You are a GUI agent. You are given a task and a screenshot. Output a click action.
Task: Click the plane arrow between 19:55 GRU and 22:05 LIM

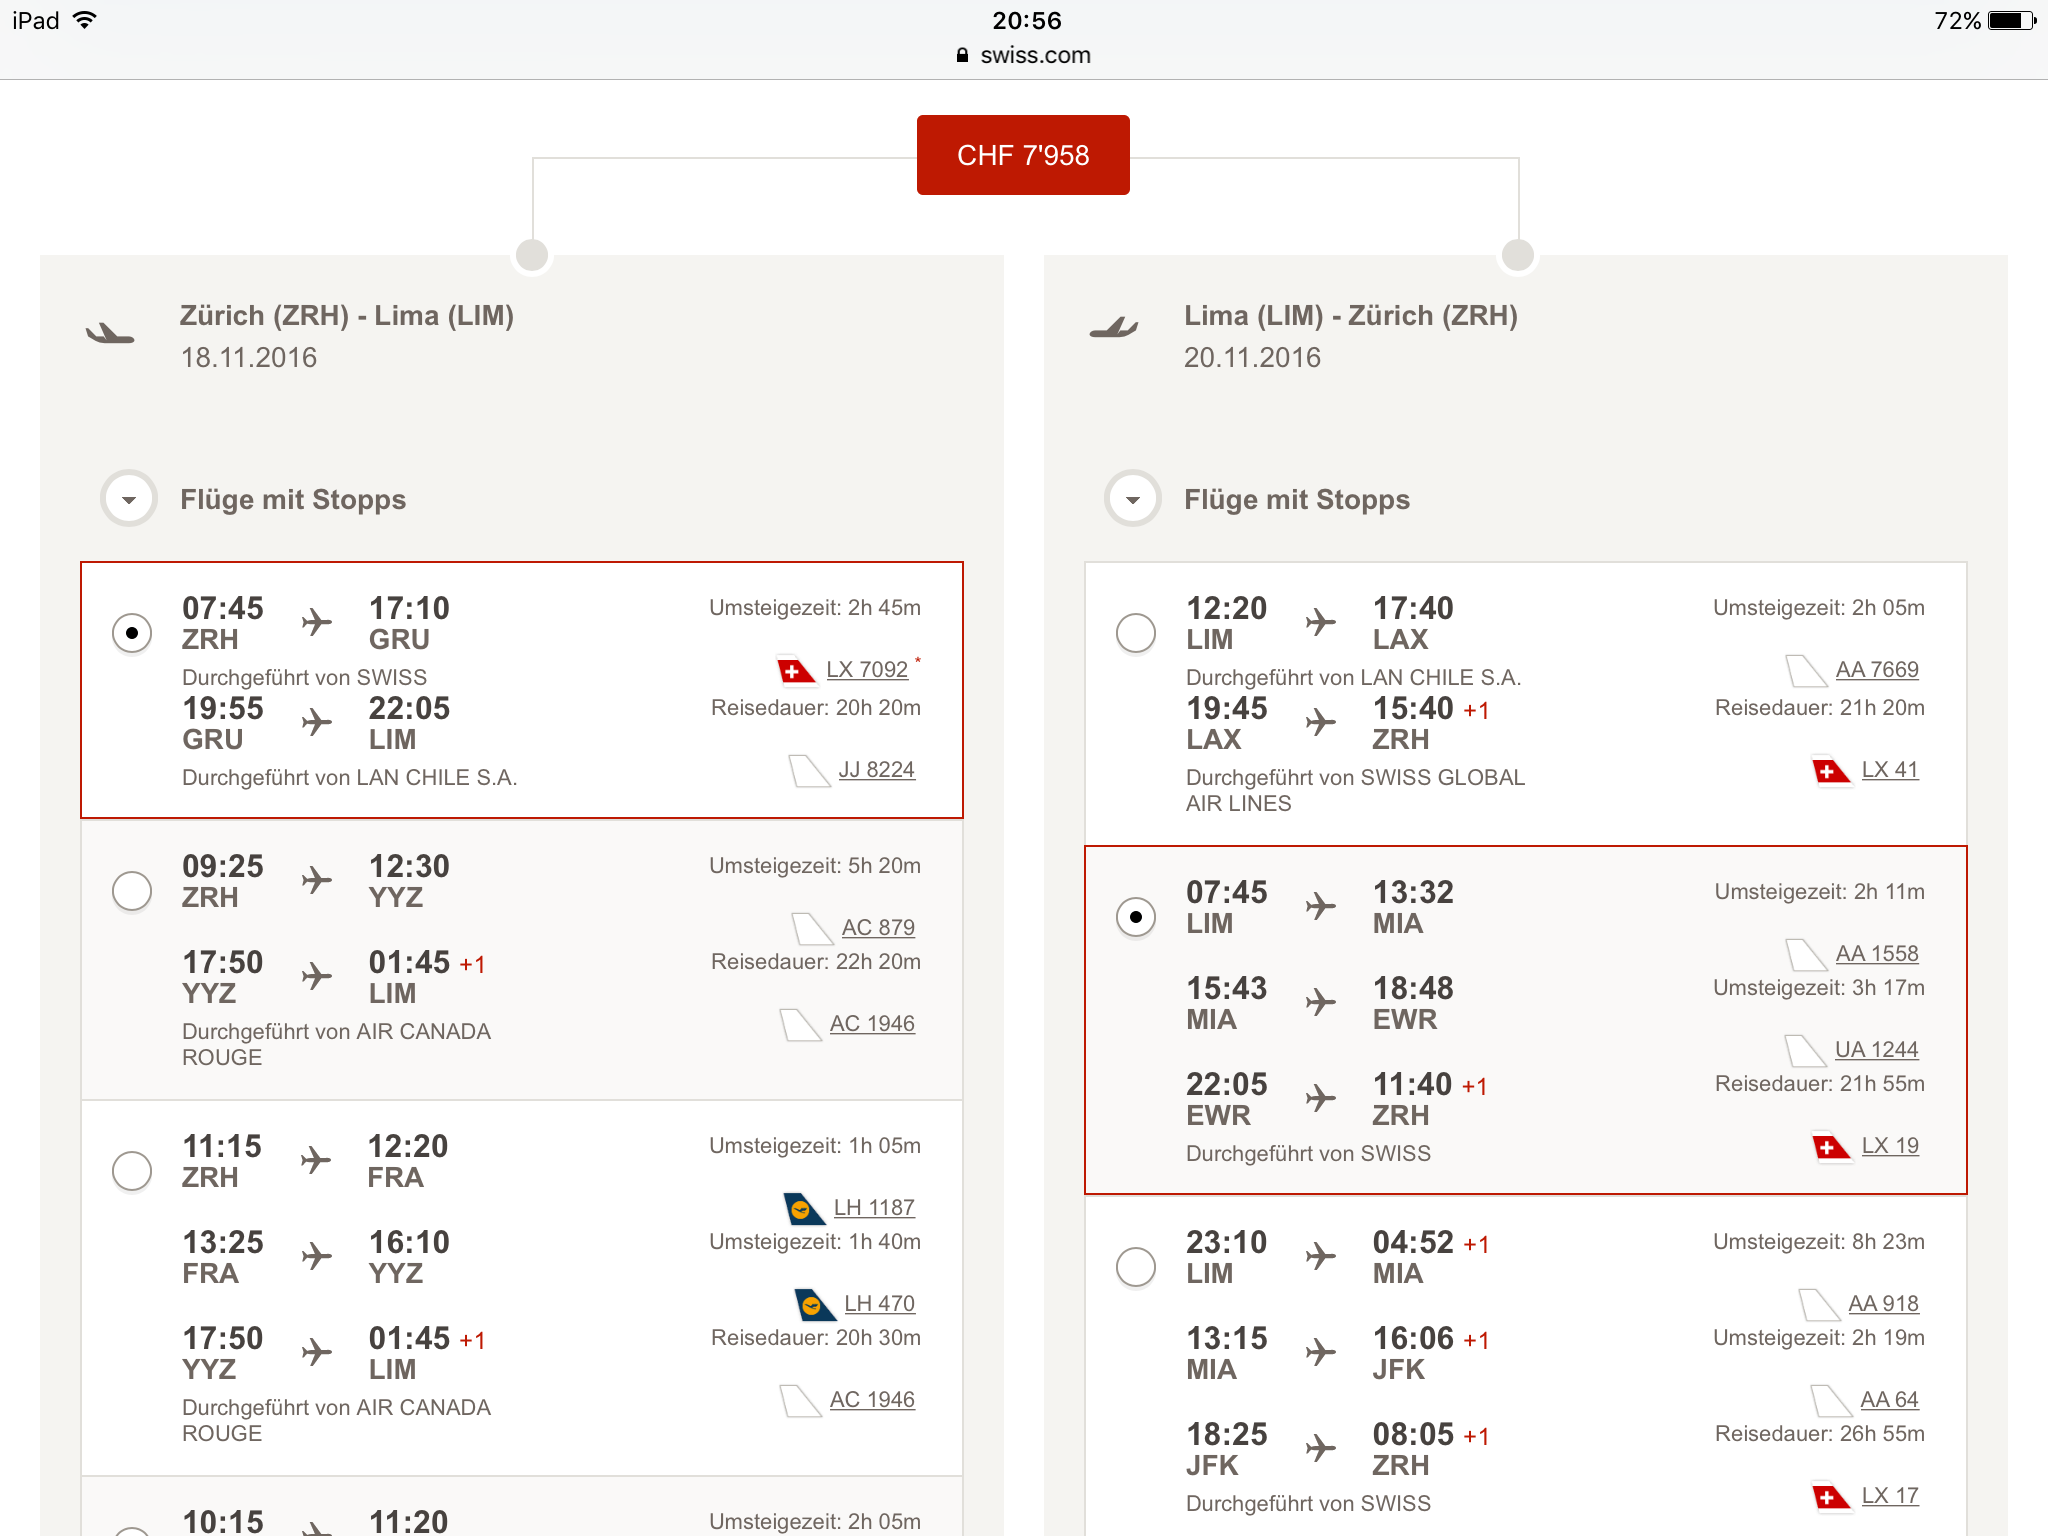[316, 722]
